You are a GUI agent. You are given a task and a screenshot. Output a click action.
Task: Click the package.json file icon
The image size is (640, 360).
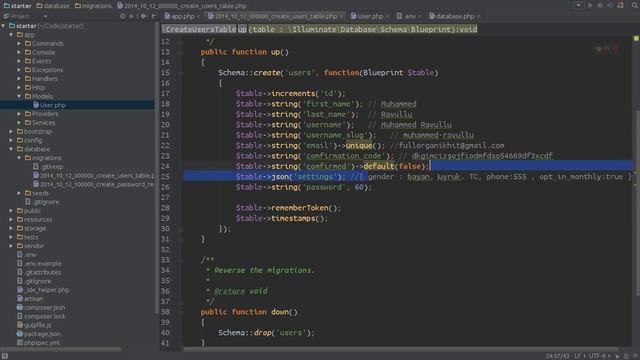(20, 334)
